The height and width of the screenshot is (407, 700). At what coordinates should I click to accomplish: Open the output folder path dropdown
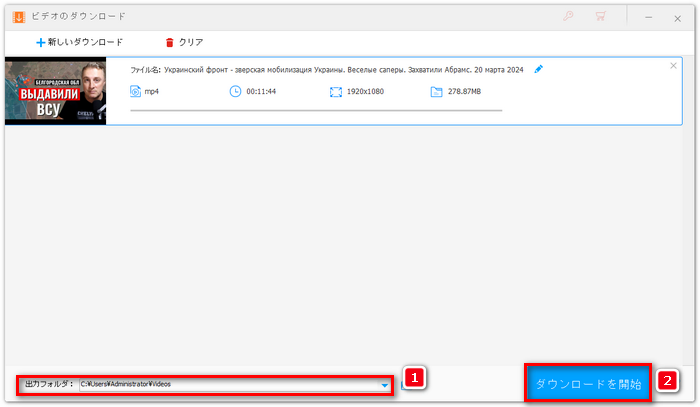[x=384, y=385]
